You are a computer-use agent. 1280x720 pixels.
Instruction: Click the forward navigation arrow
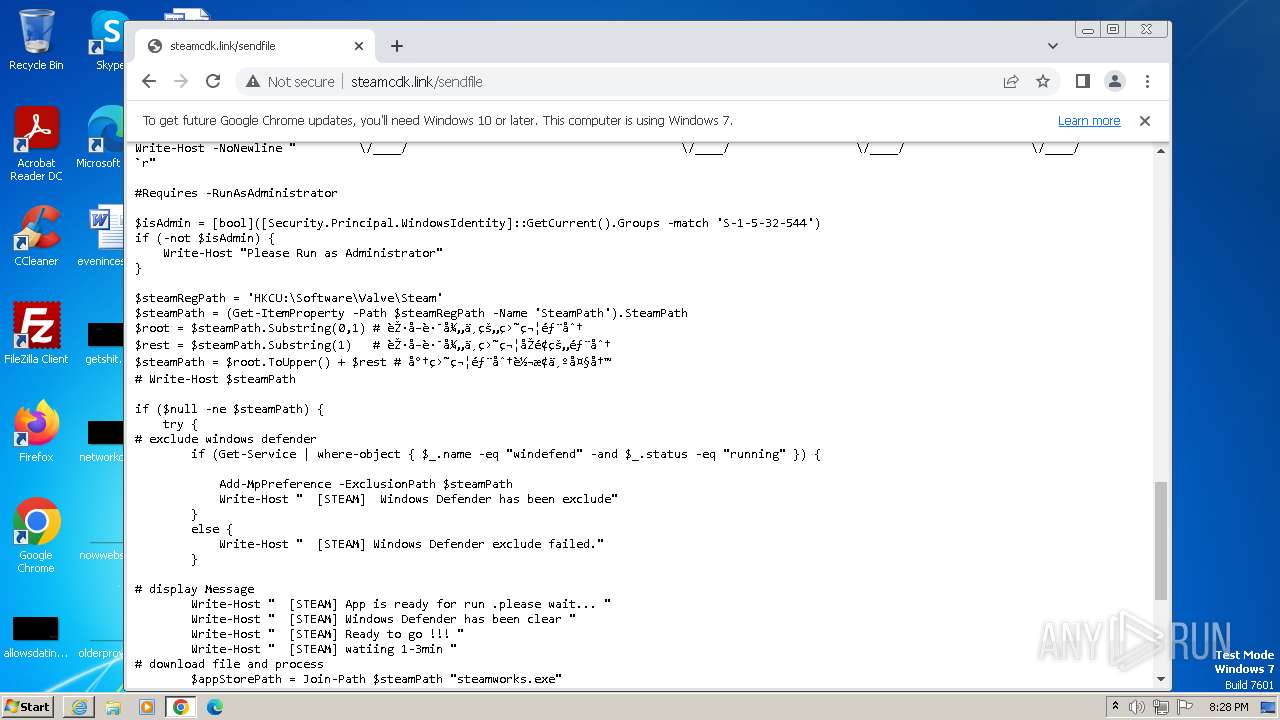coord(181,81)
